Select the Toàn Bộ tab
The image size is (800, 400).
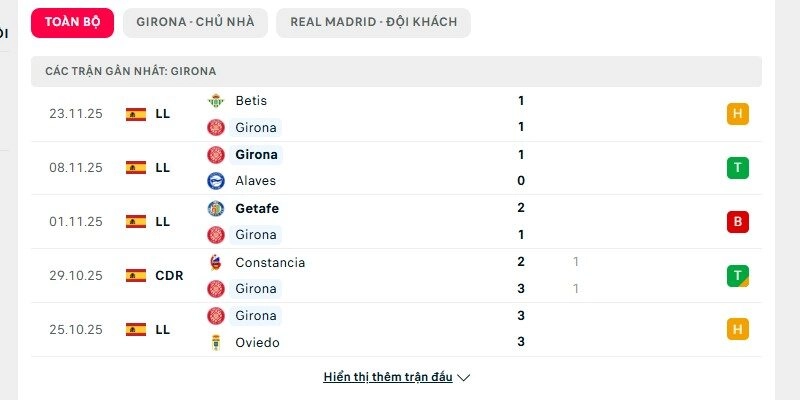pos(72,22)
